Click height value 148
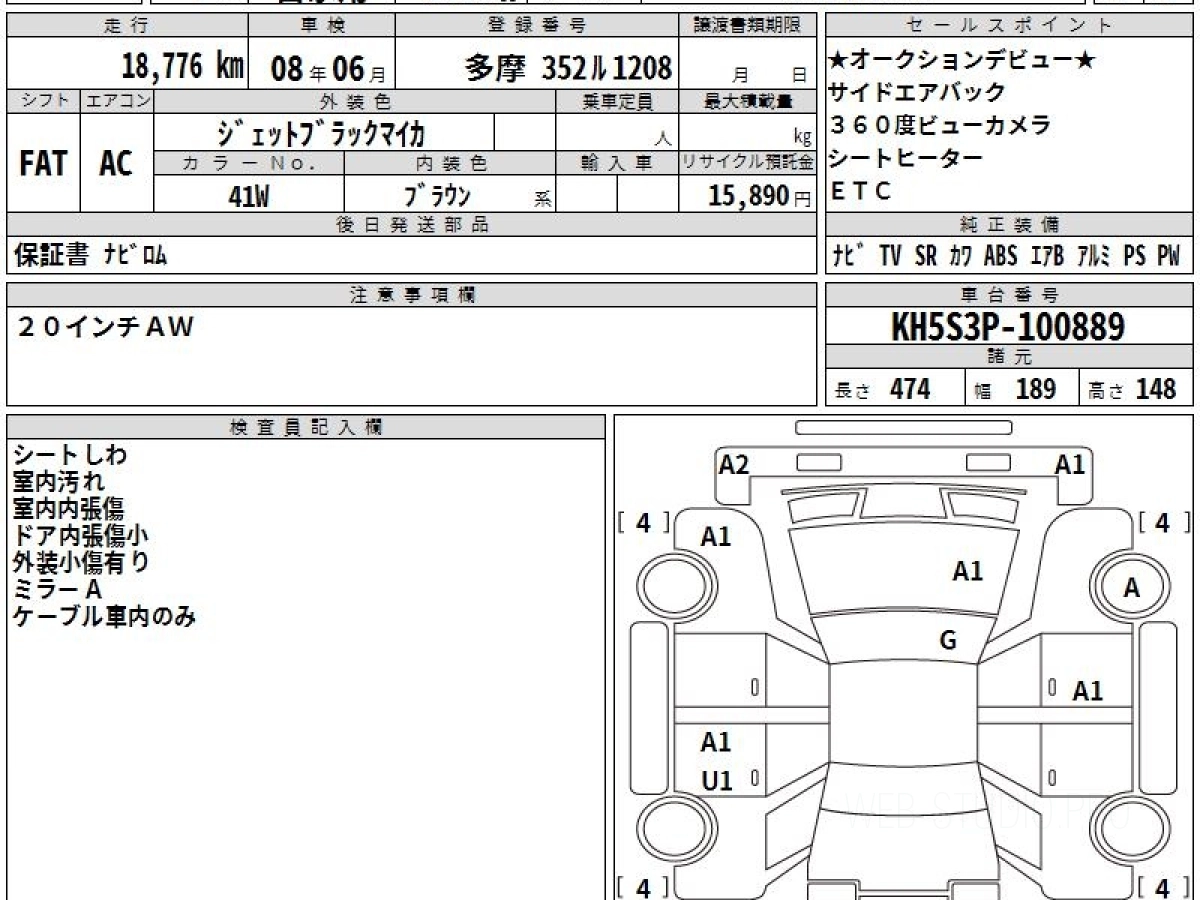 (x=1155, y=388)
